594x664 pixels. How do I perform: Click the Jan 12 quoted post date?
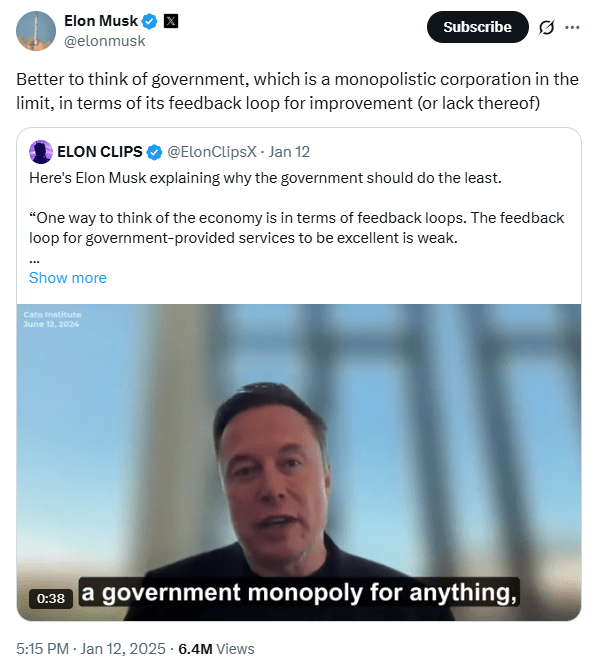[x=289, y=152]
